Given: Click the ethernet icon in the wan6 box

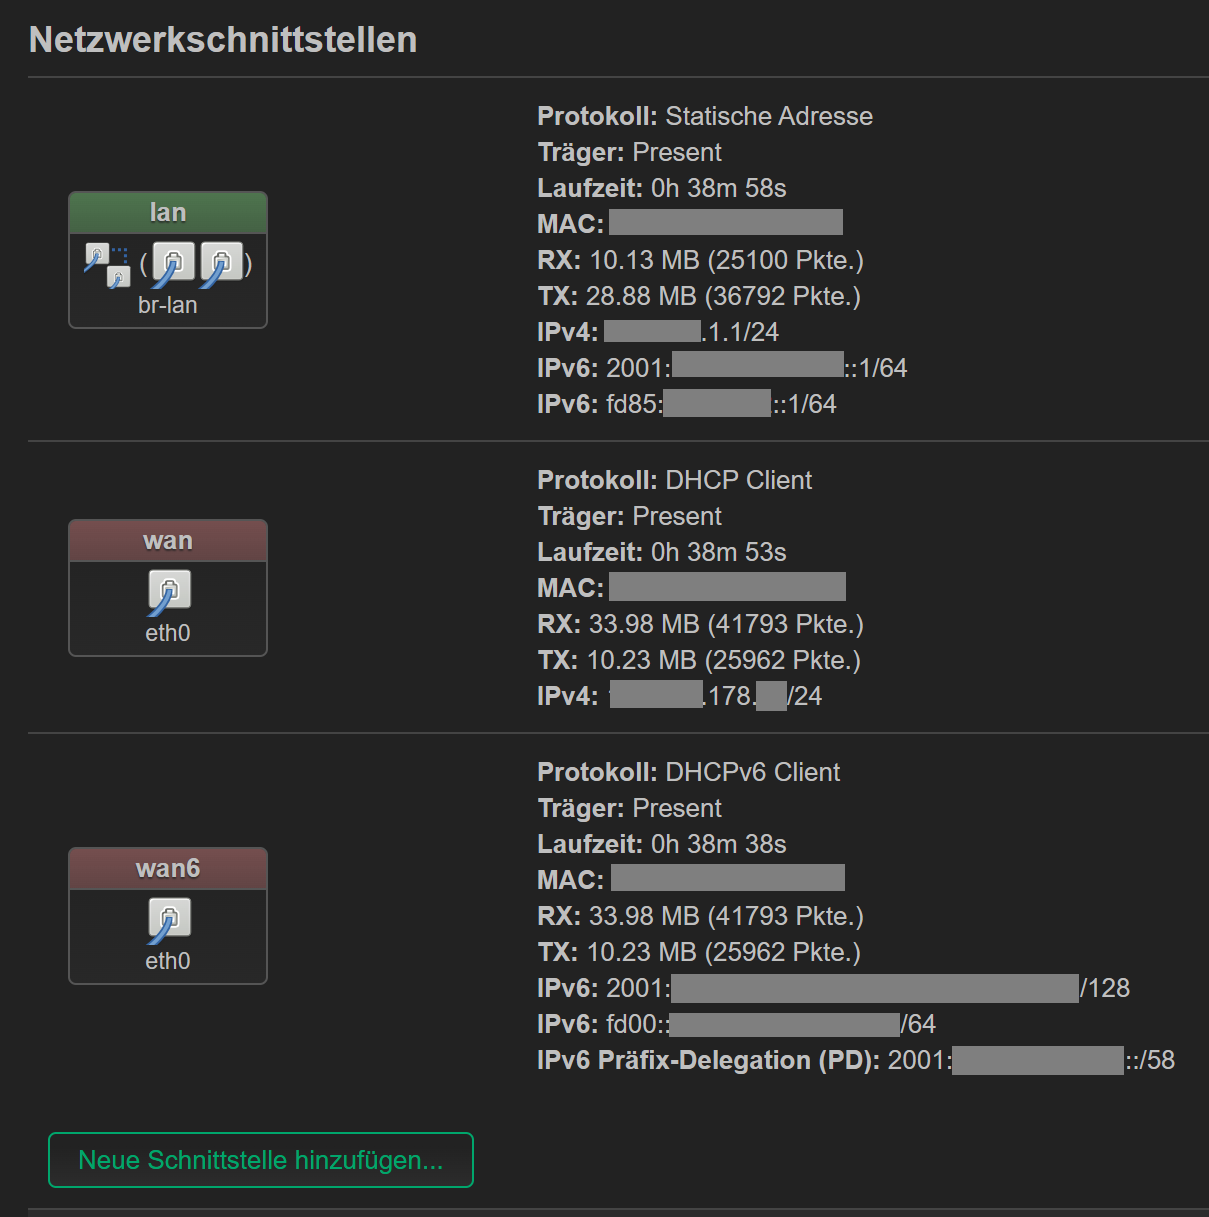Looking at the screenshot, I should click(x=169, y=919).
